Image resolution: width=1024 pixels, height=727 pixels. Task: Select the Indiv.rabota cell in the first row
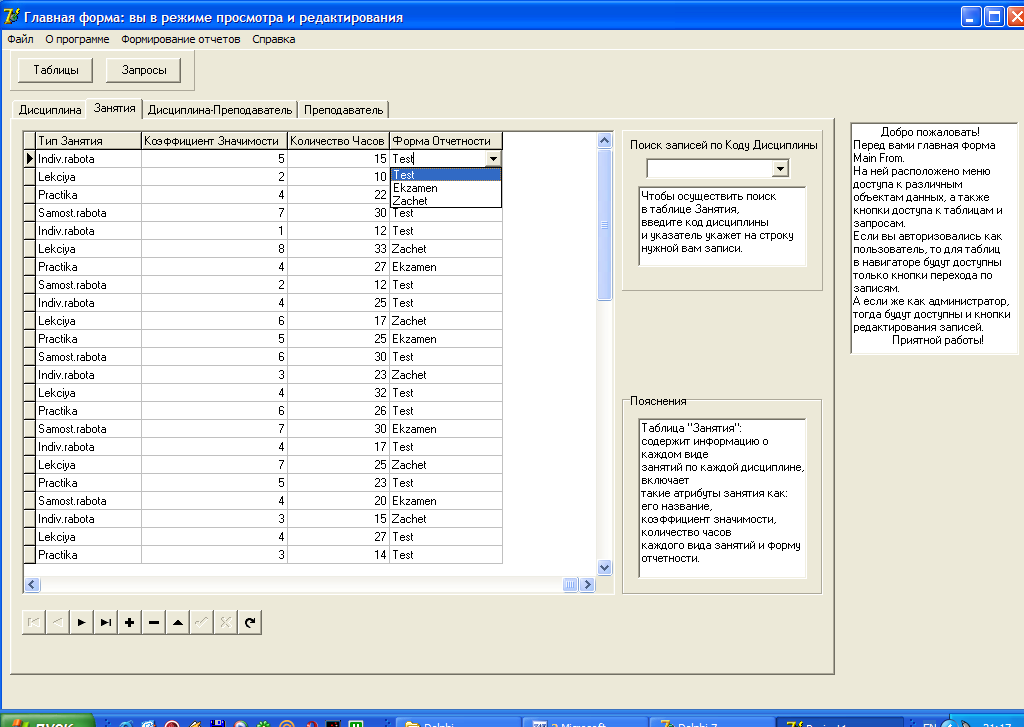(88, 159)
